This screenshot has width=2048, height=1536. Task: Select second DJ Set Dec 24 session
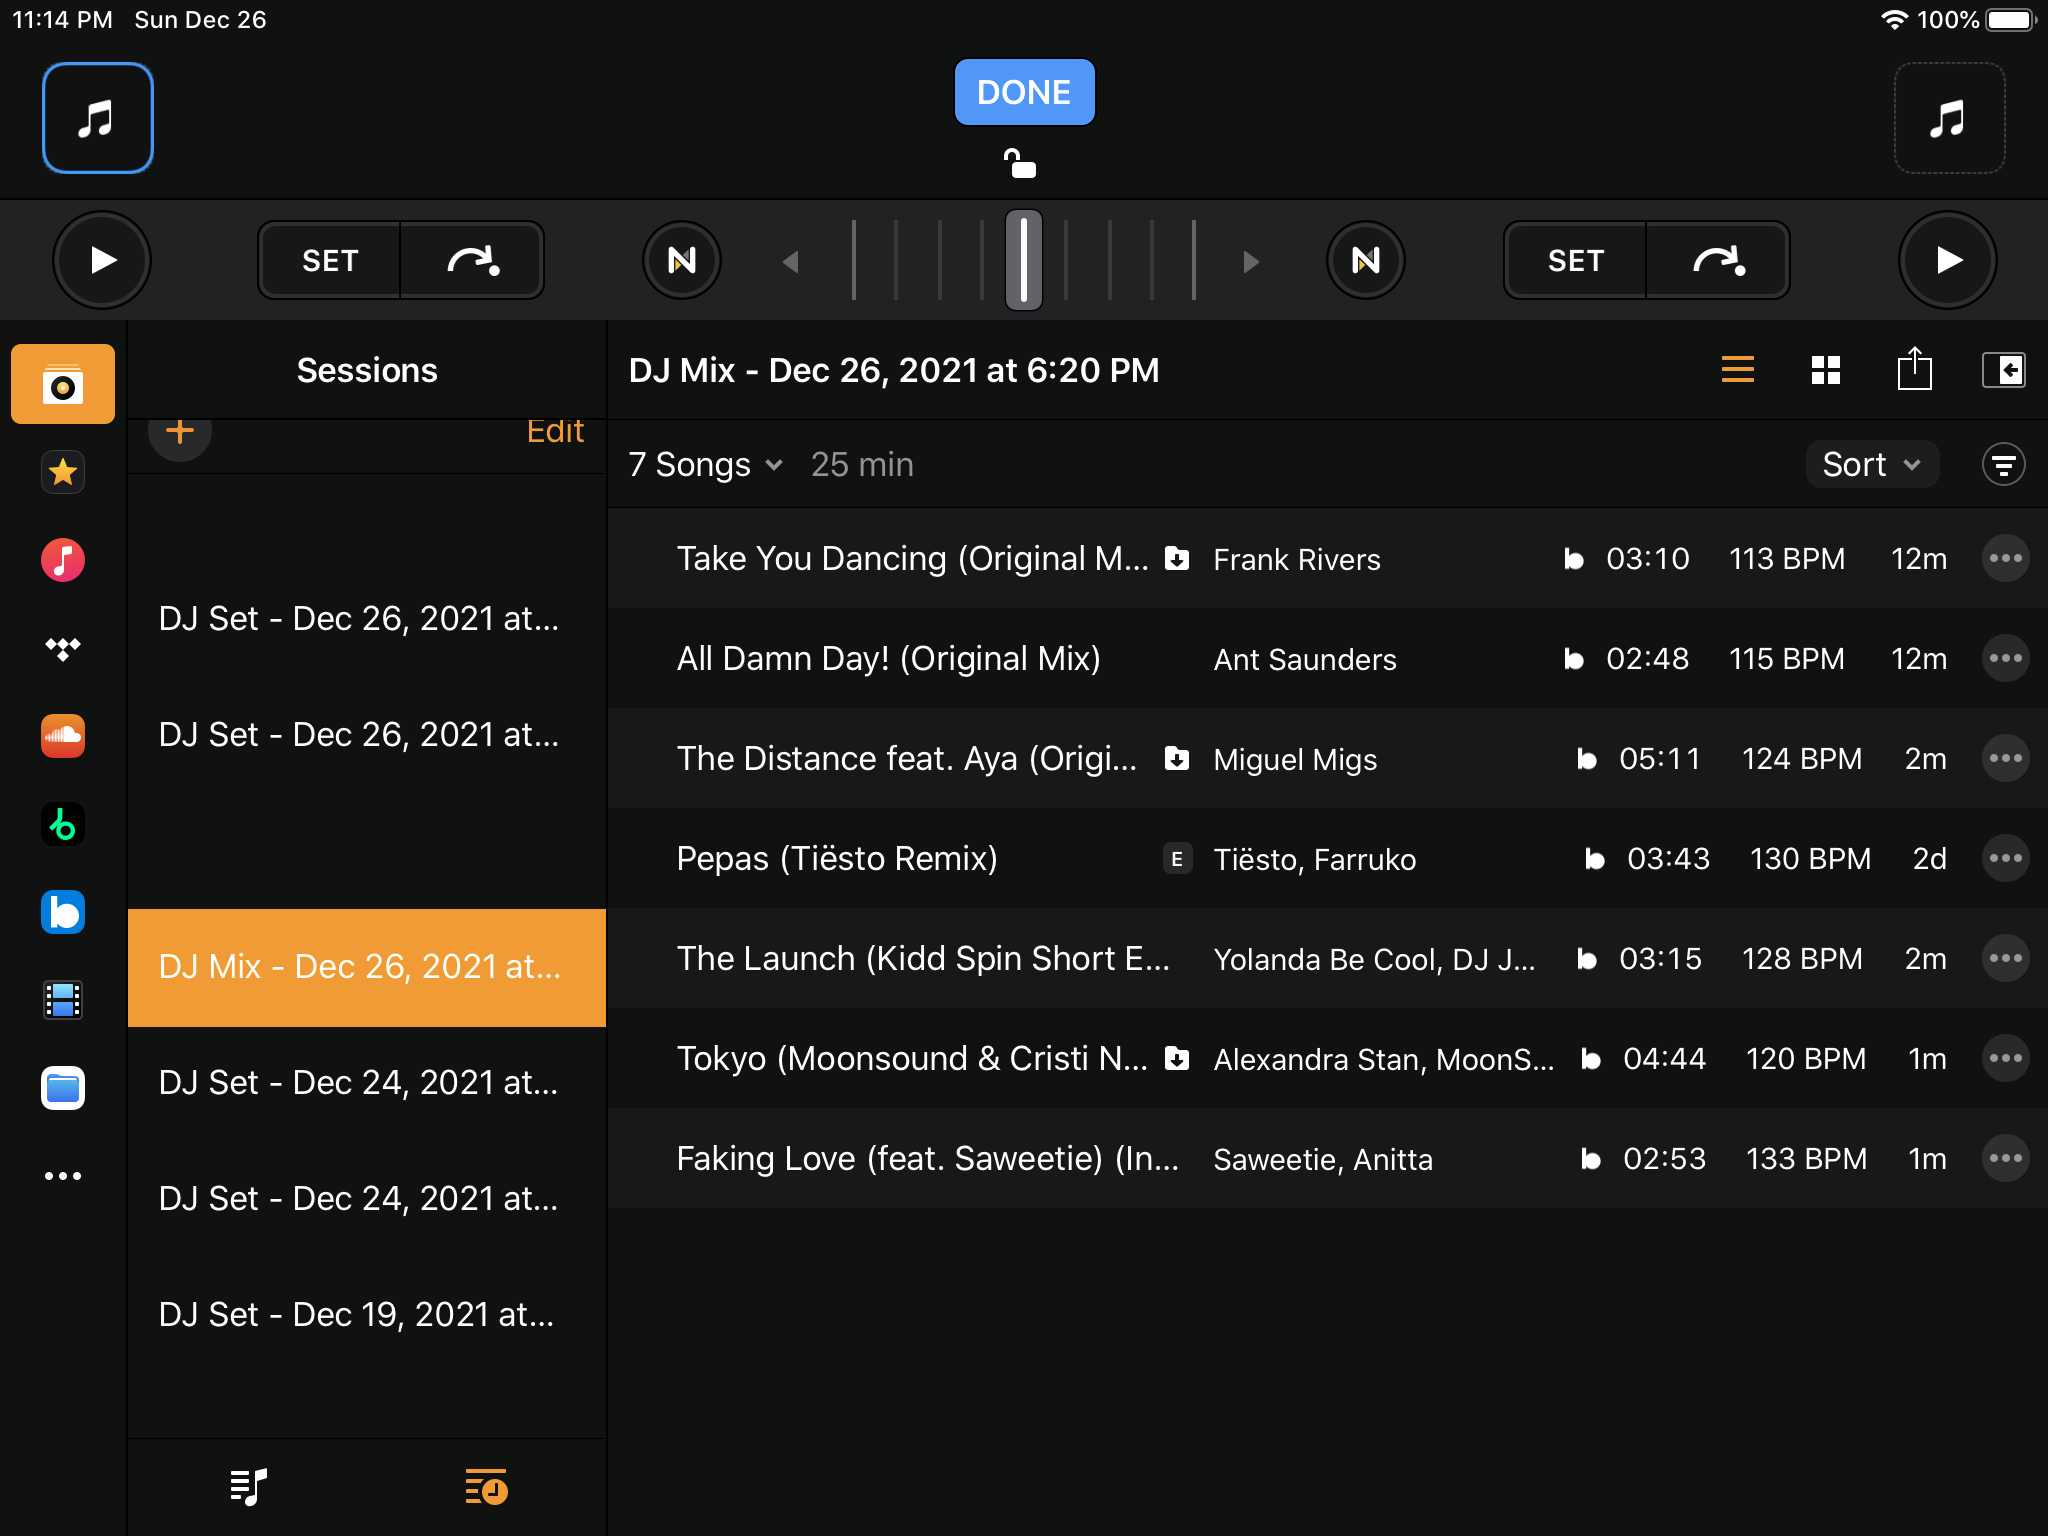click(x=367, y=1199)
